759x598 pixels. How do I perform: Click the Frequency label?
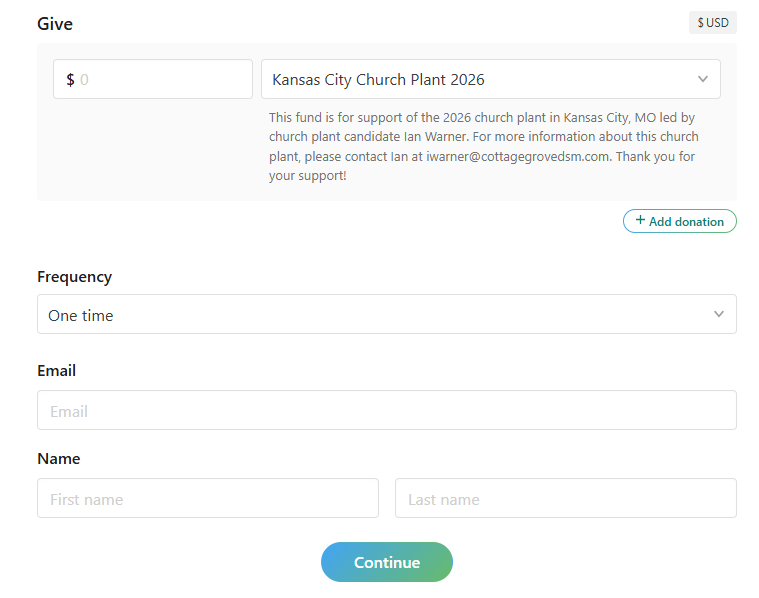(75, 277)
